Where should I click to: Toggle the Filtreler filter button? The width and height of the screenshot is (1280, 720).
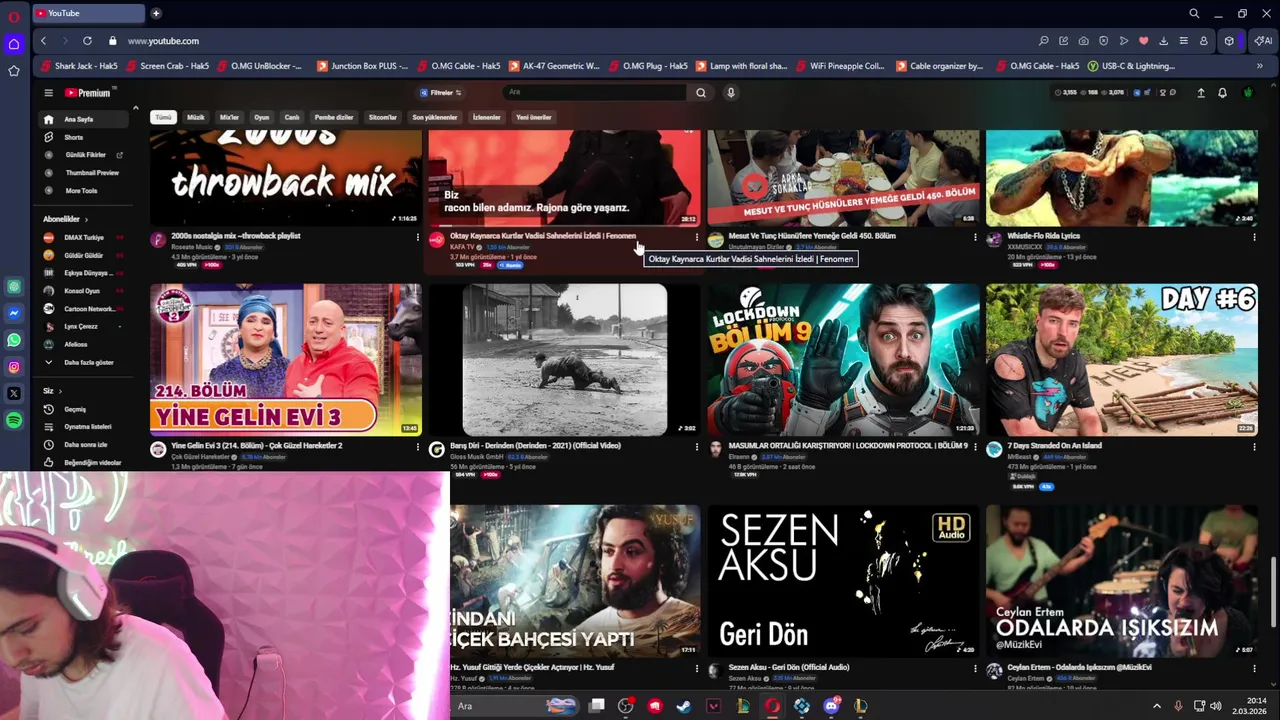click(441, 93)
